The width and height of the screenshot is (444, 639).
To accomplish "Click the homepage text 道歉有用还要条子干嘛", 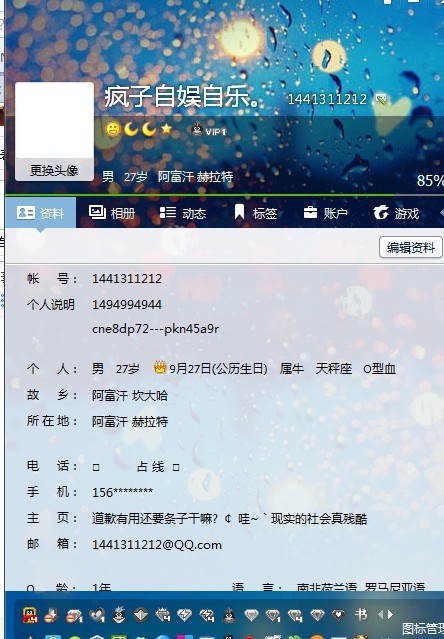I will (155, 518).
